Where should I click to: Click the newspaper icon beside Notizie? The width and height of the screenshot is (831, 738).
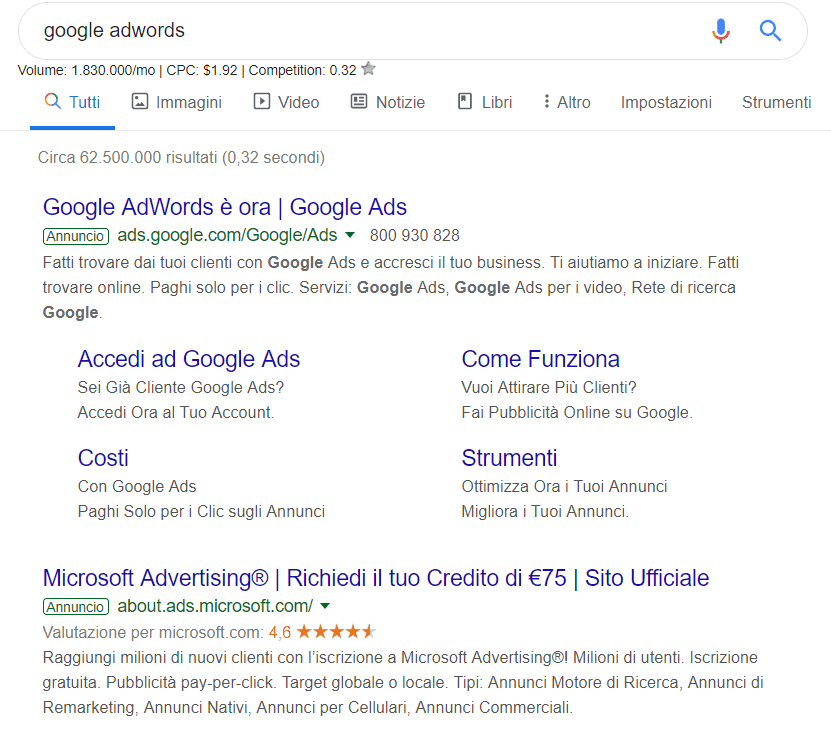pos(359,101)
